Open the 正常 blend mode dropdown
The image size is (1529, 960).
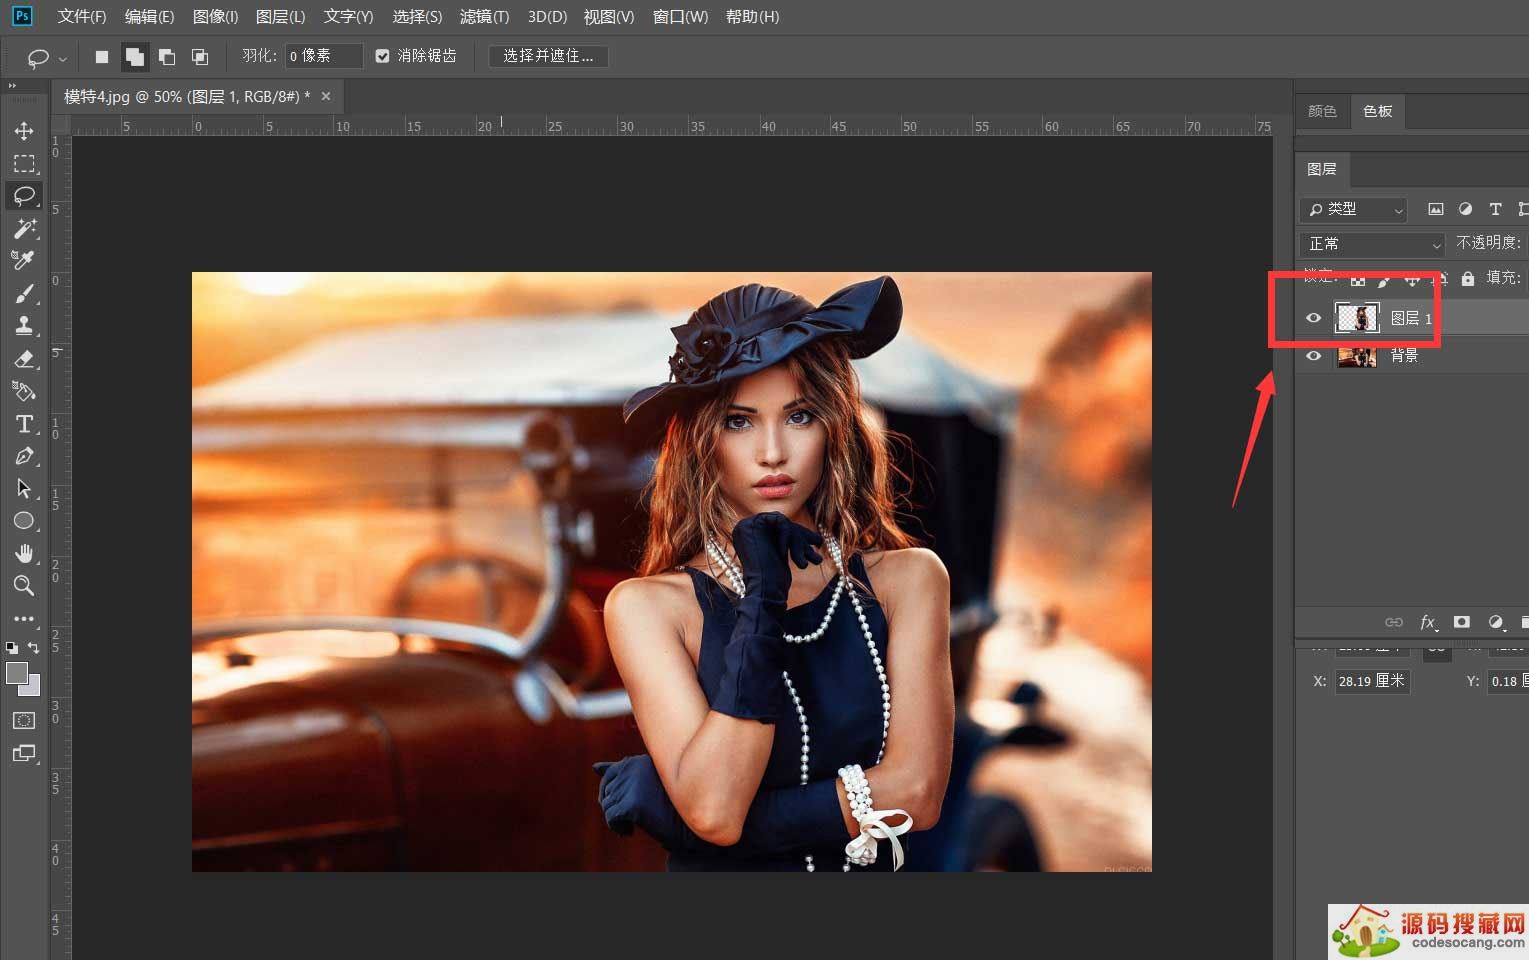pos(1372,244)
